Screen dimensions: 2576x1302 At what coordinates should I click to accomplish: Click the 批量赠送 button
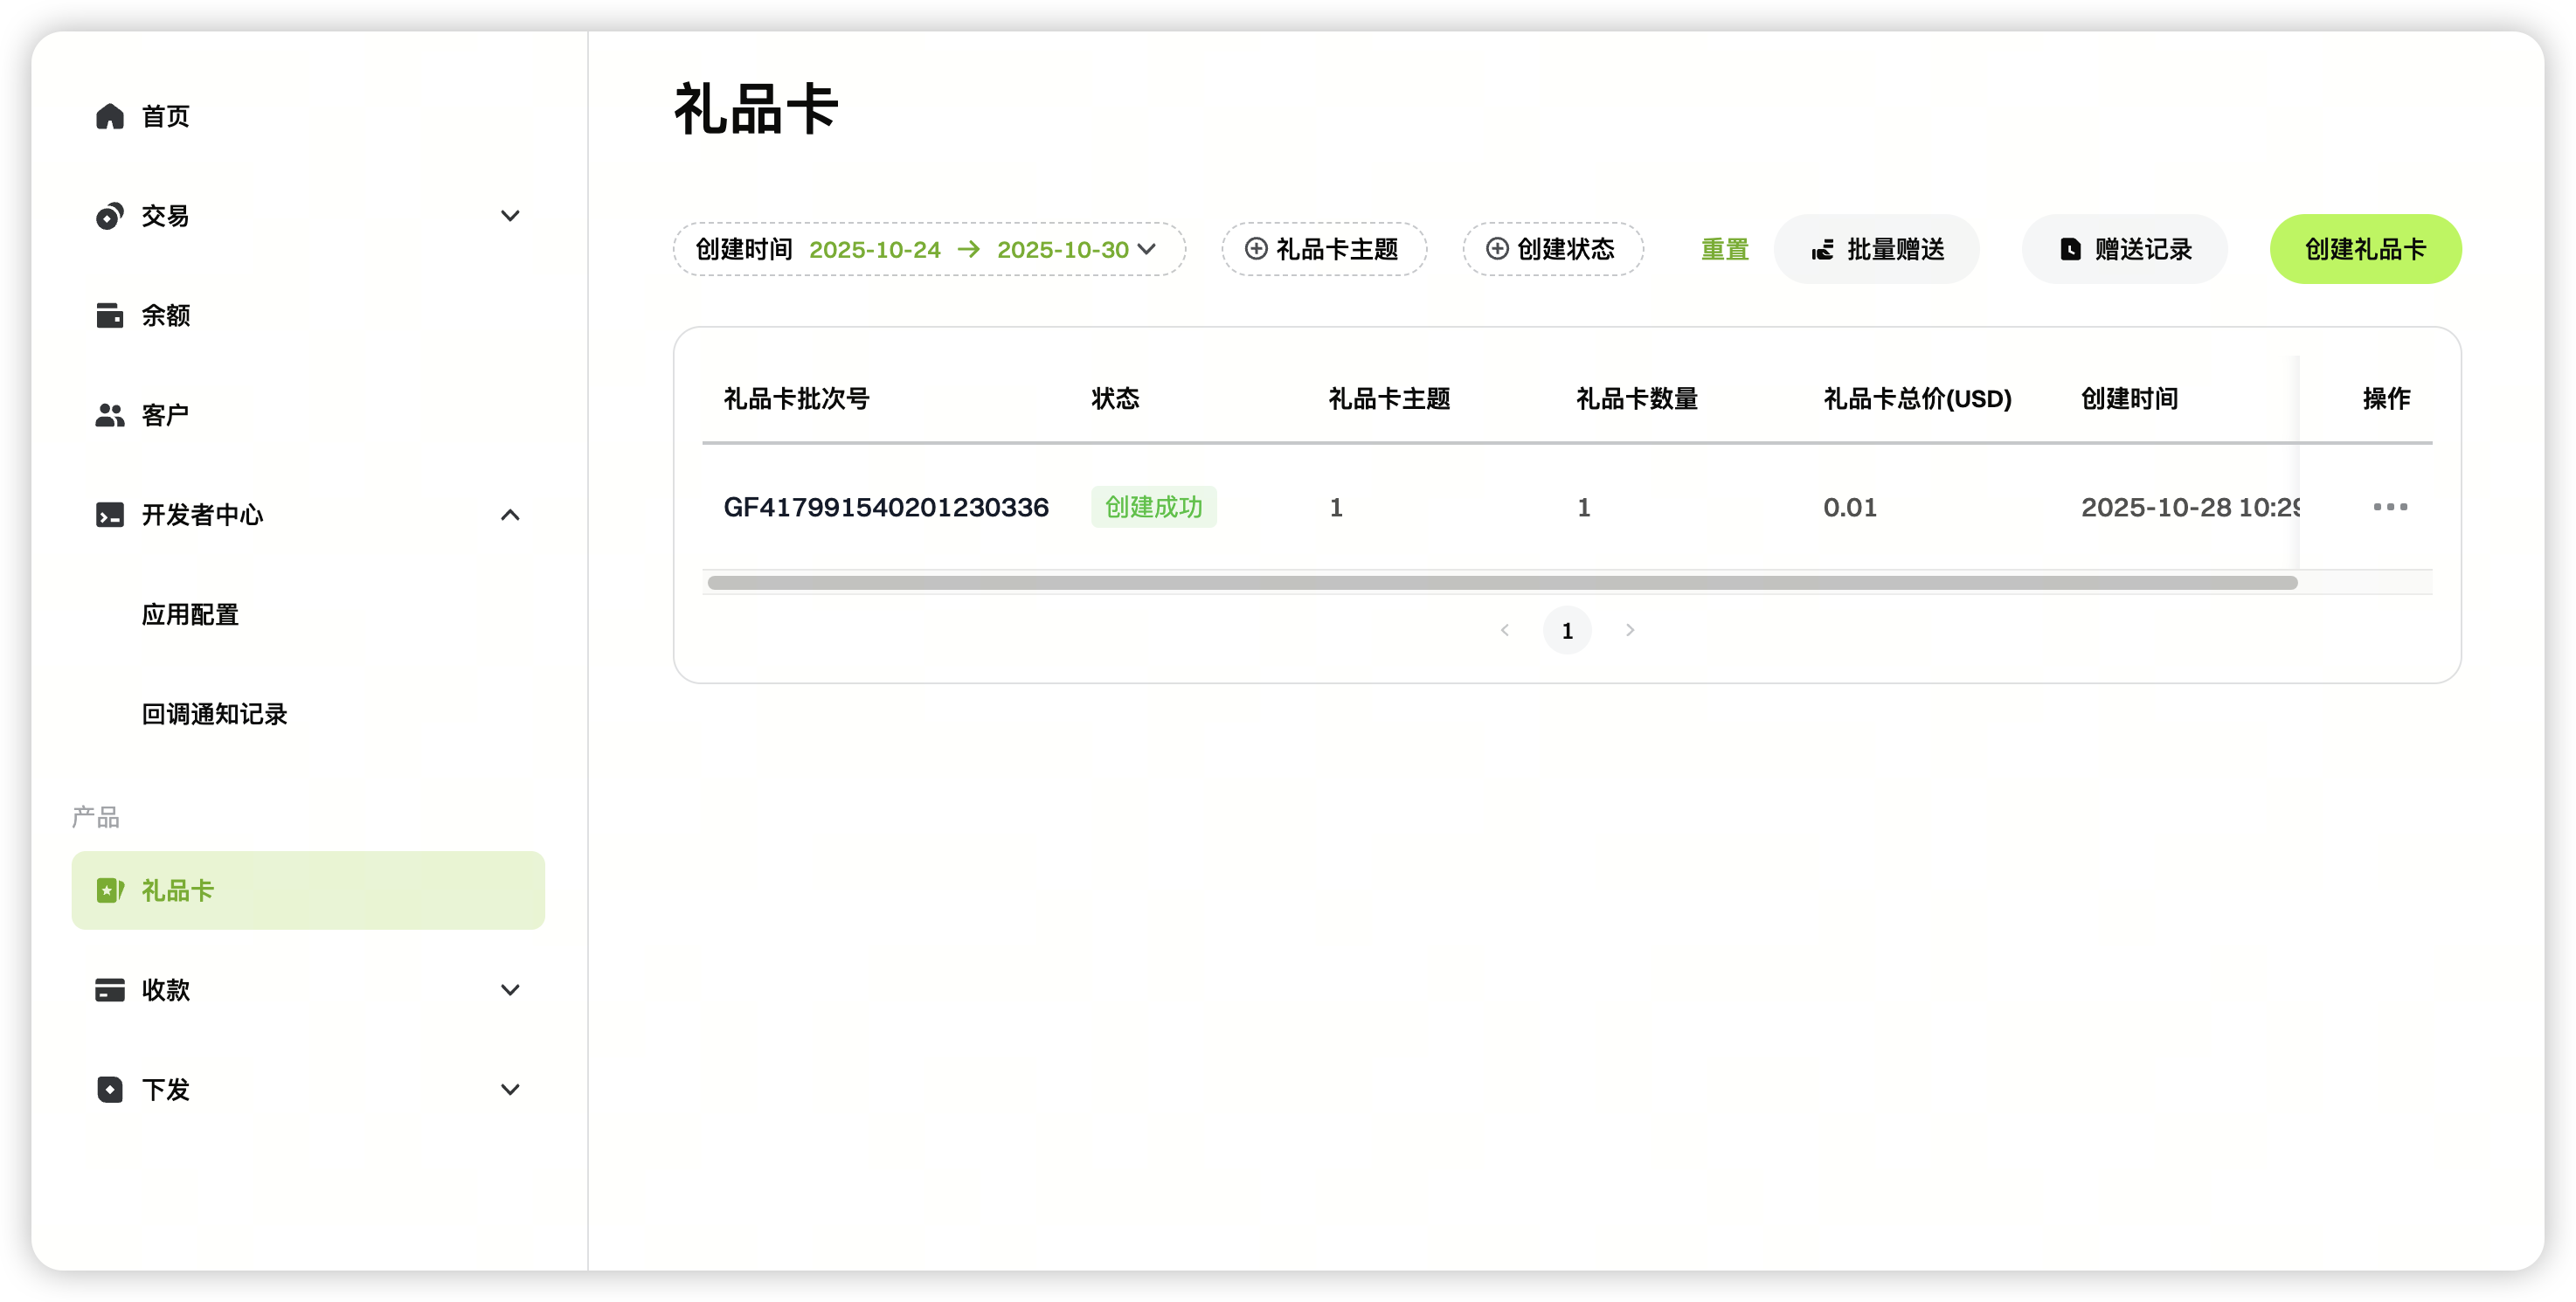coord(1877,249)
